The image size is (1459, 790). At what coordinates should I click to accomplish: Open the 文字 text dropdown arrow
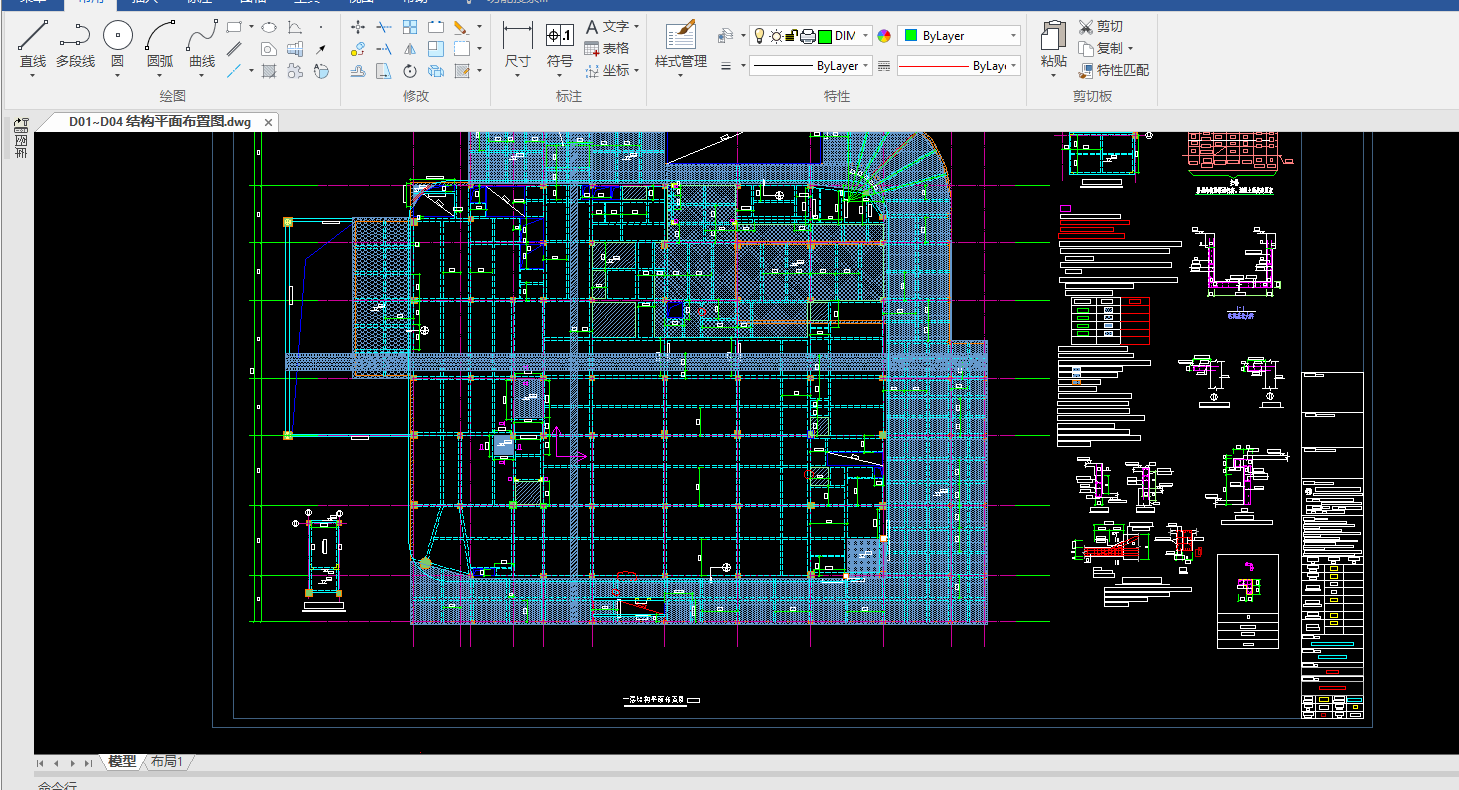click(x=636, y=27)
